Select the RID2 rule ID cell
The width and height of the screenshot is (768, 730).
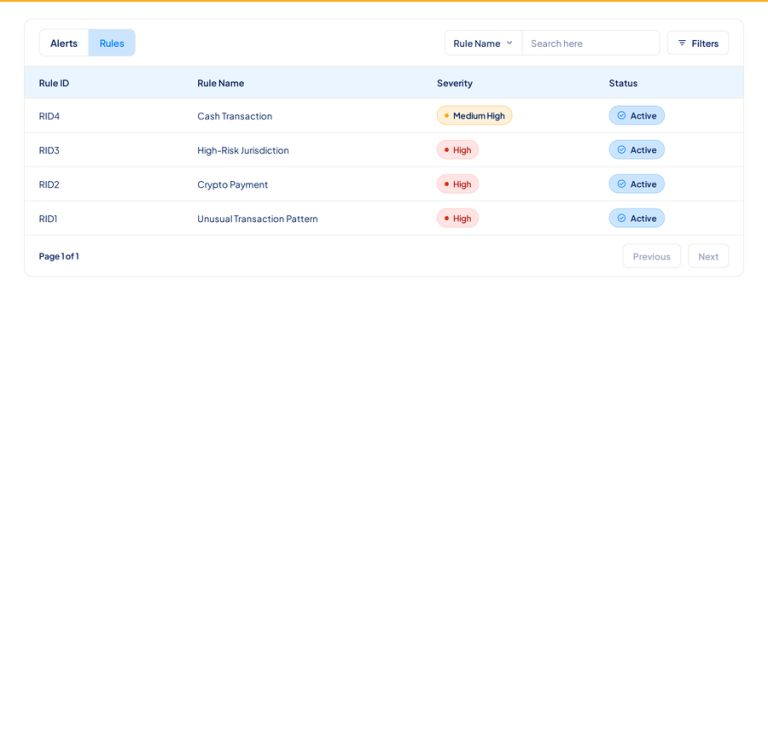(49, 185)
